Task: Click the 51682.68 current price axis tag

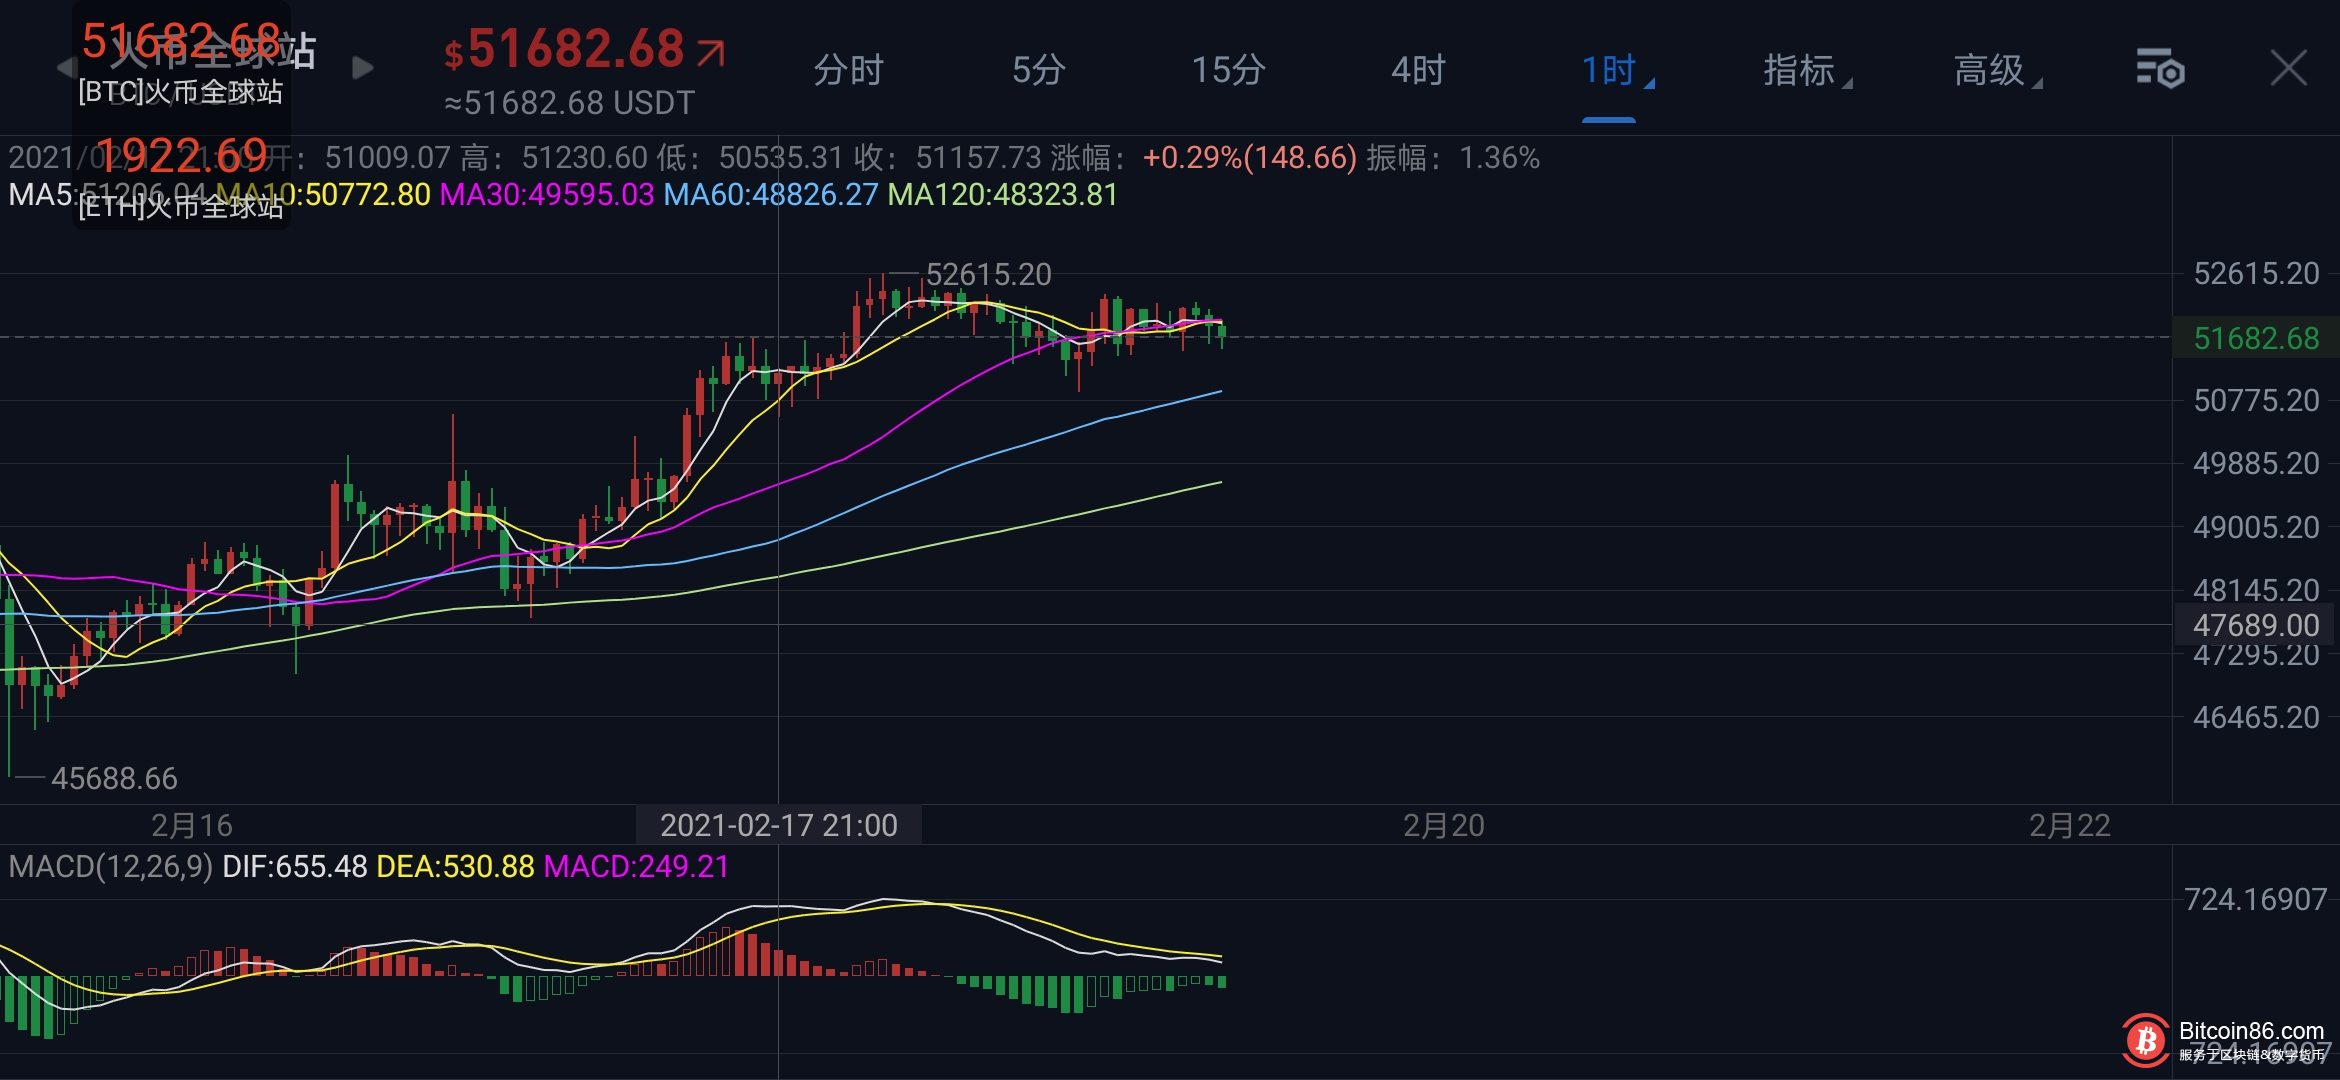Action: [2255, 338]
